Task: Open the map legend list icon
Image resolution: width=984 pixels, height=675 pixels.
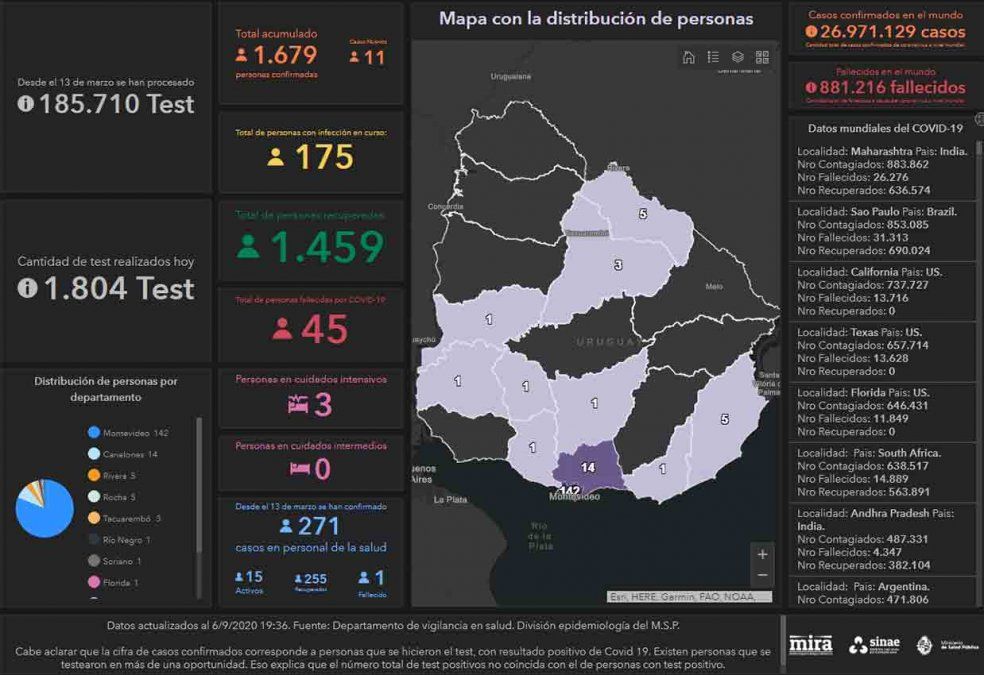Action: [713, 57]
